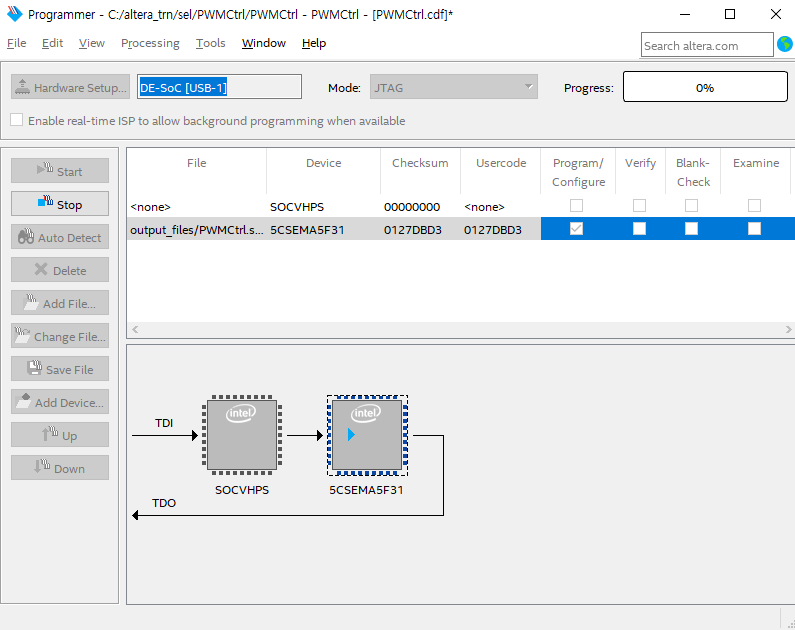Open the View menu
Screen dimensions: 795x630
[x=92, y=43]
